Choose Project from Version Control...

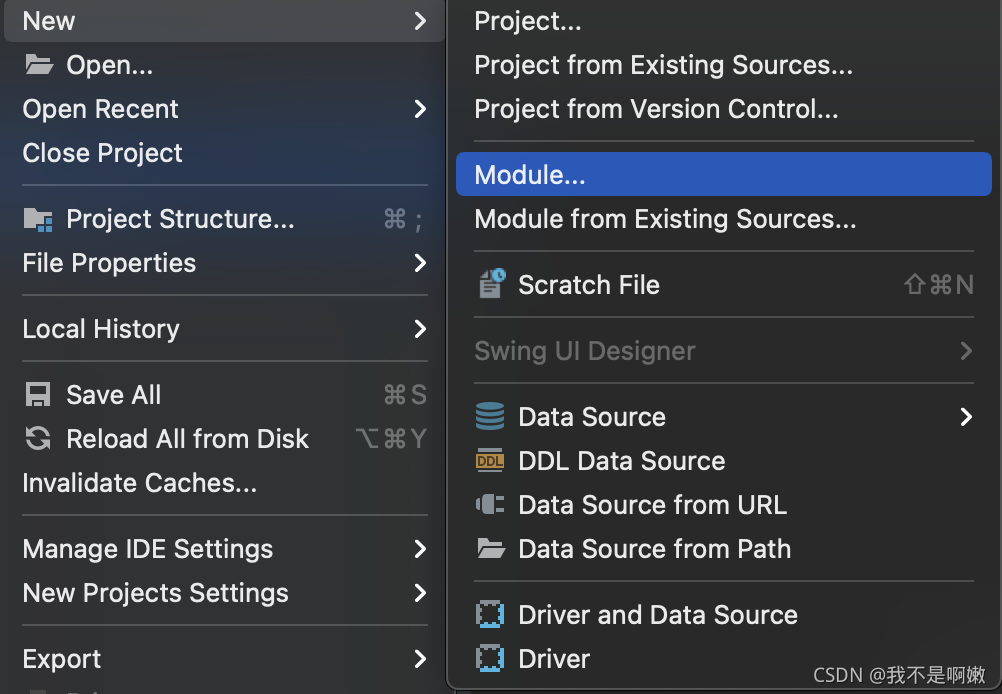(x=656, y=109)
